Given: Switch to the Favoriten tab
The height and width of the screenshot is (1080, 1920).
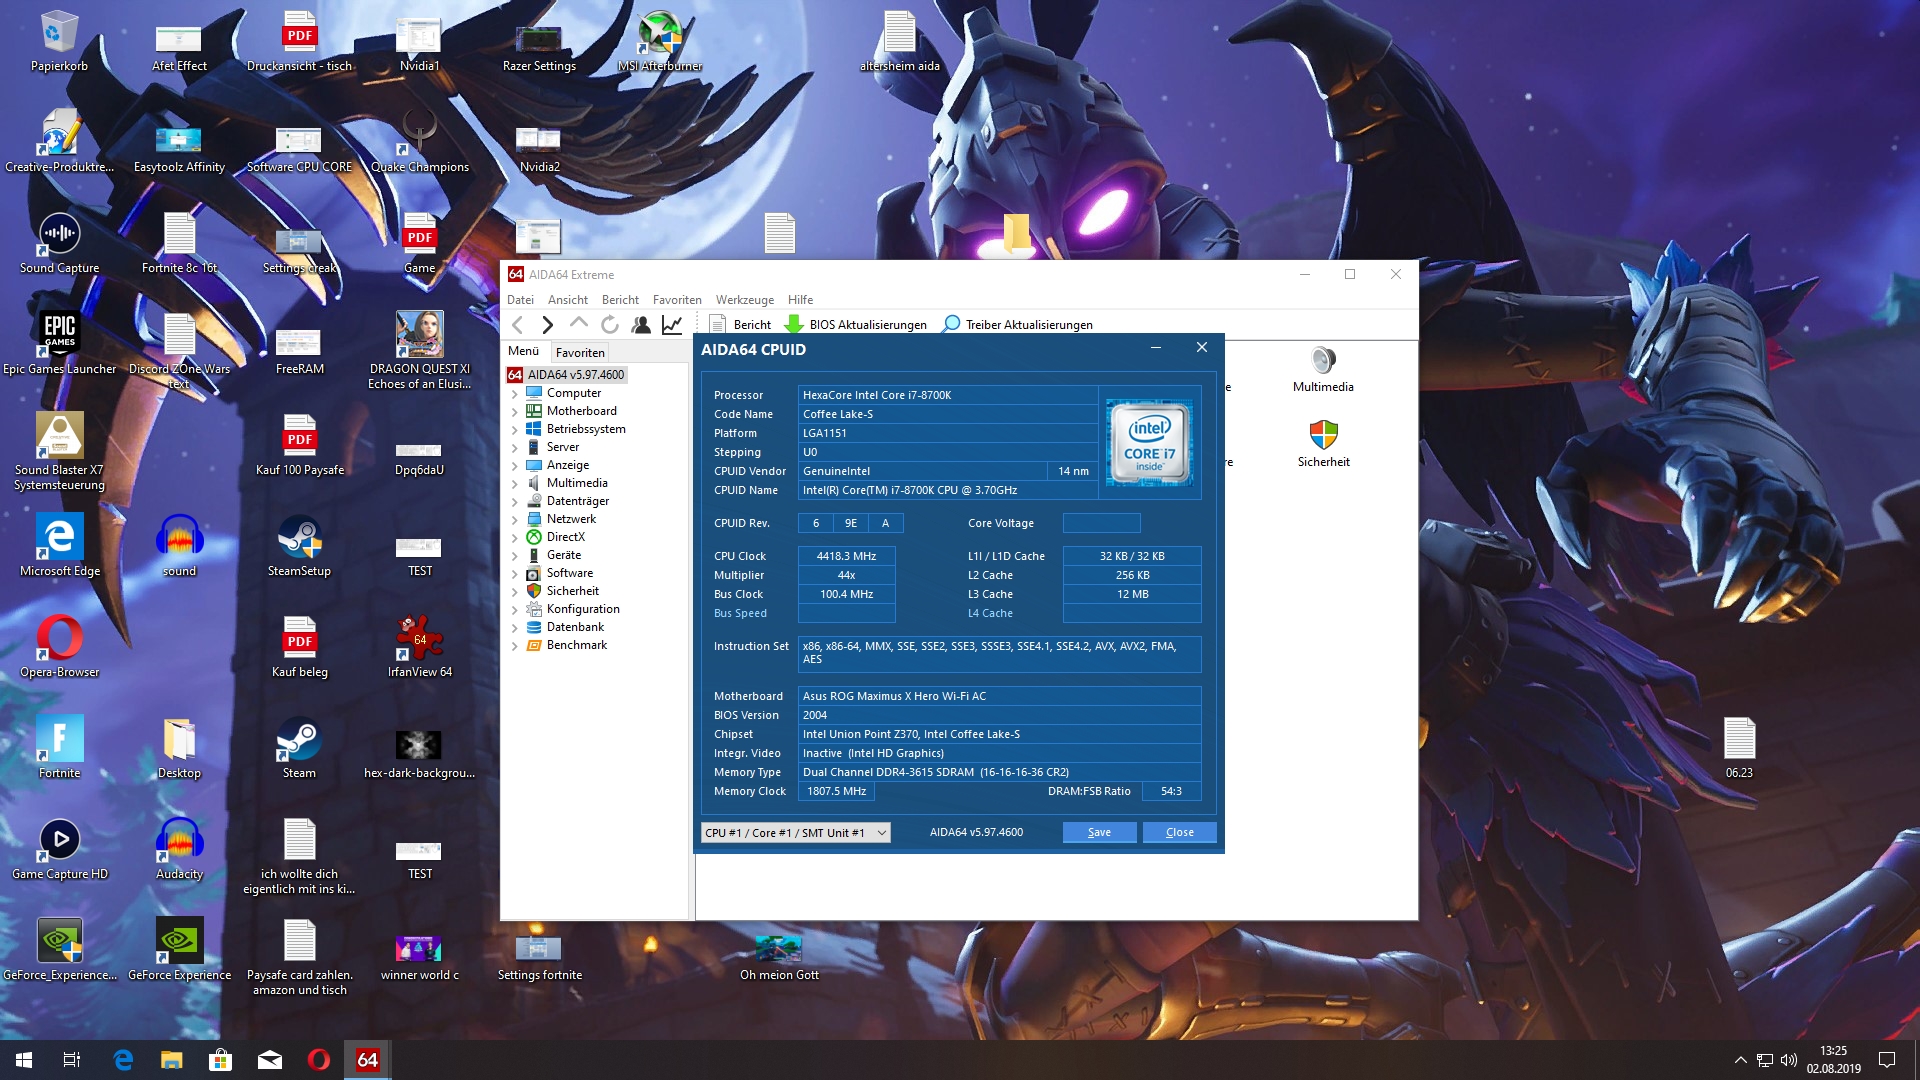Looking at the screenshot, I should click(580, 353).
